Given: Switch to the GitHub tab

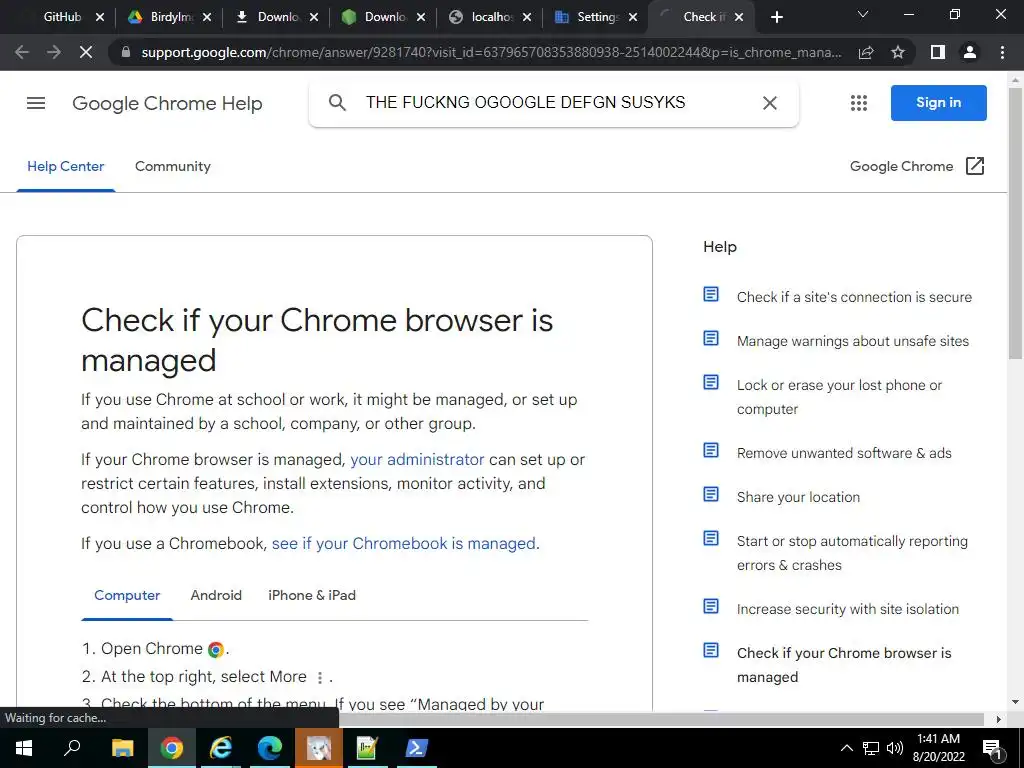Looking at the screenshot, I should (x=62, y=17).
